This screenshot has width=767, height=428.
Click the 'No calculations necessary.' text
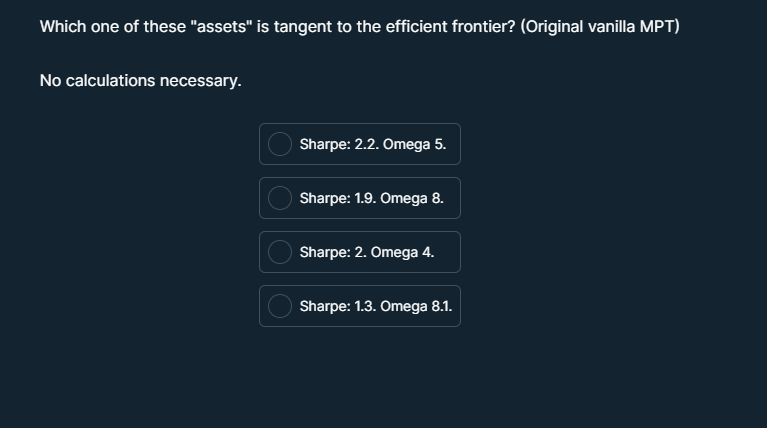[x=140, y=80]
